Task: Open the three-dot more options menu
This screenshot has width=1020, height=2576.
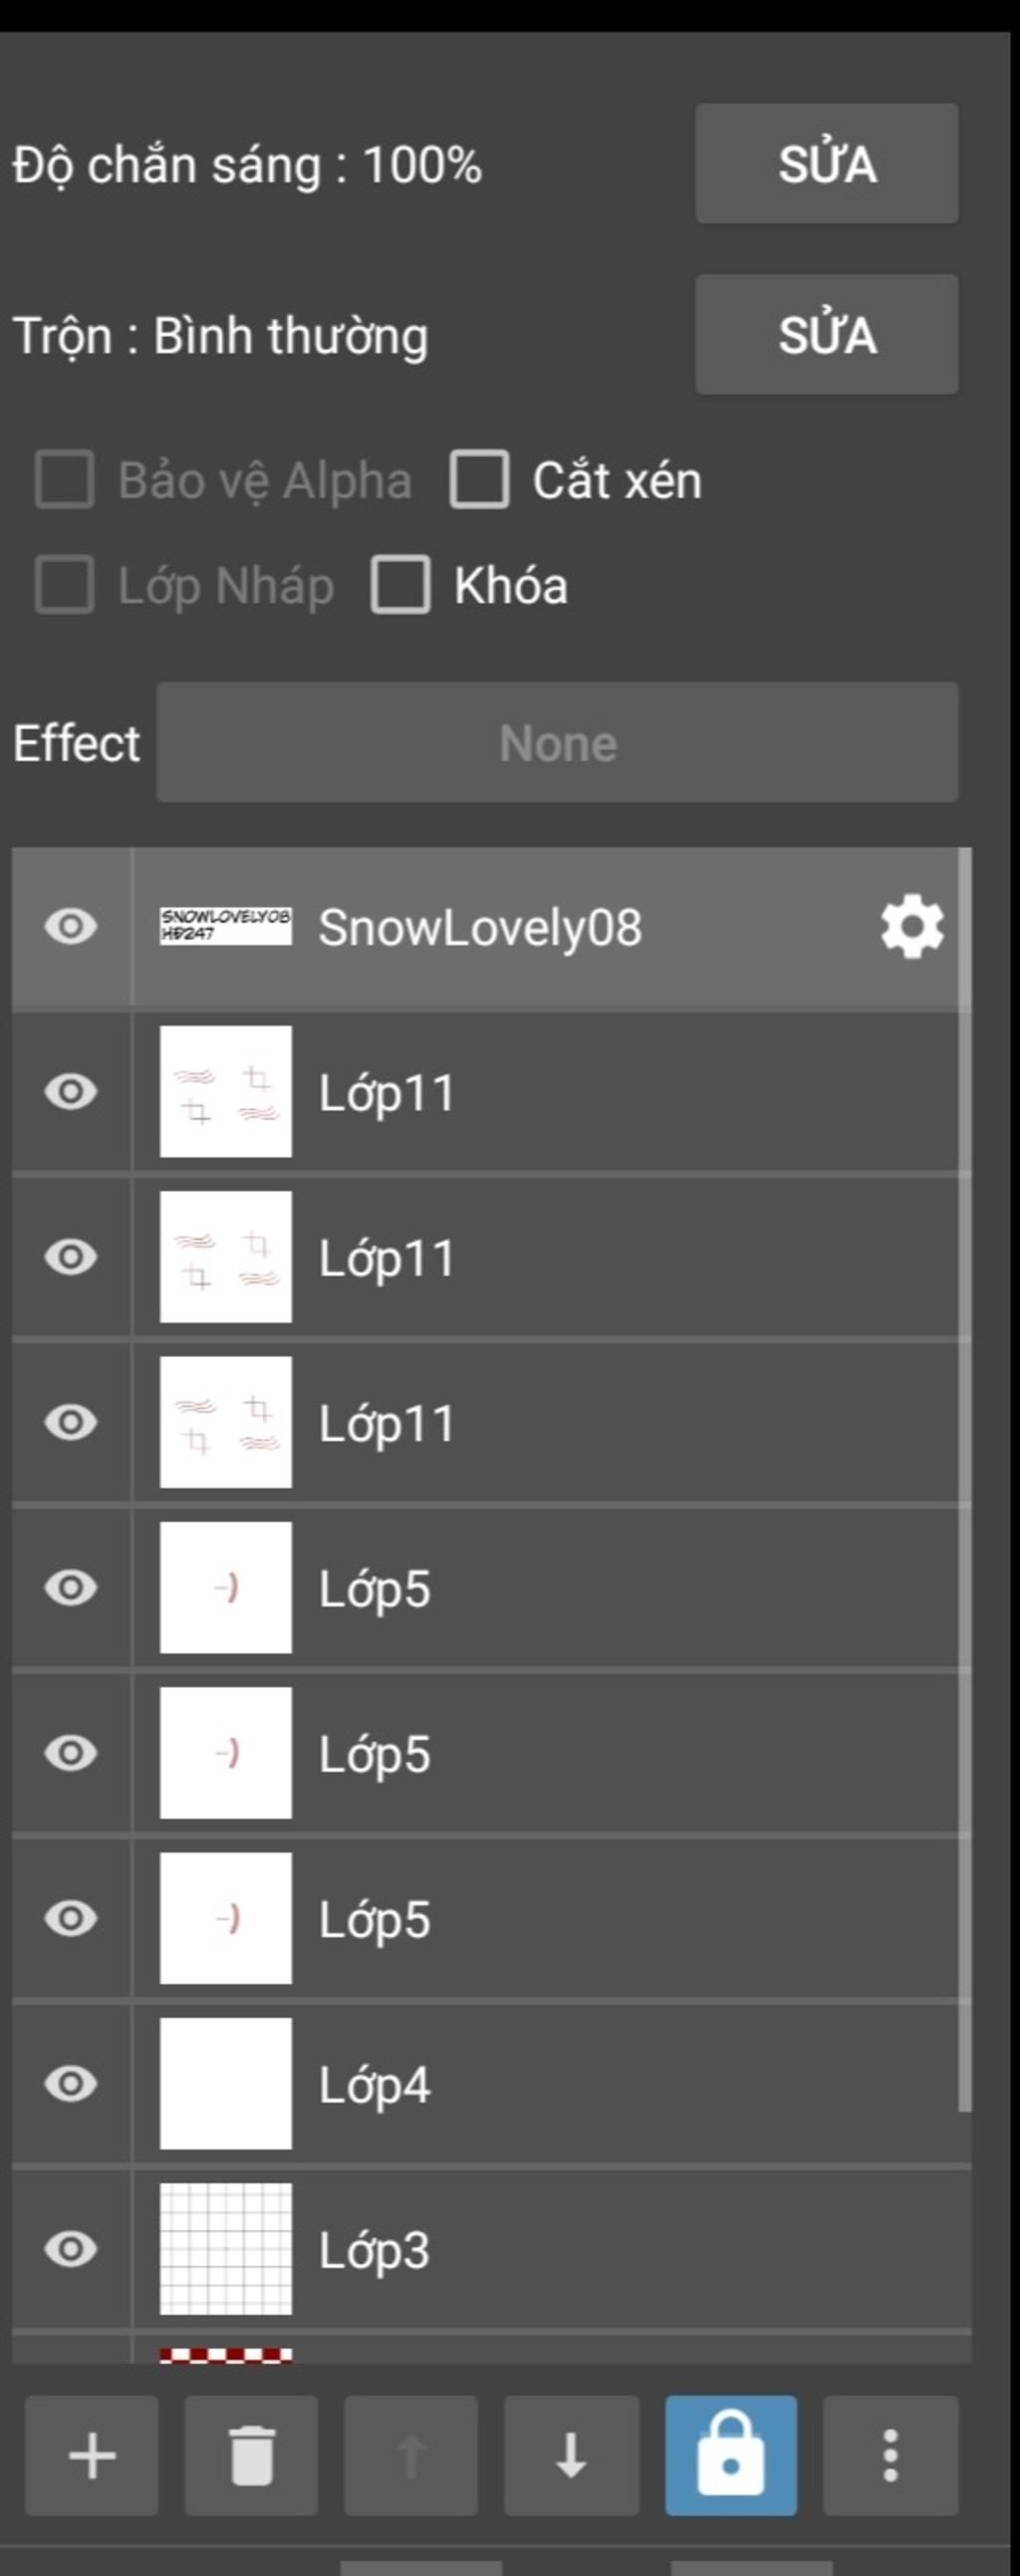Action: [x=890, y=2454]
